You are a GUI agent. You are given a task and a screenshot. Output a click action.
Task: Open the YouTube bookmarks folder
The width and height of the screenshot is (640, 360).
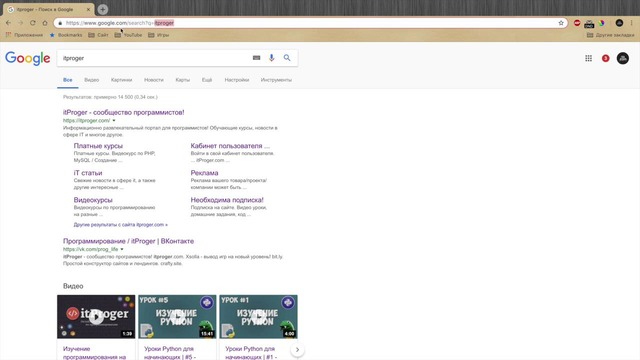(128, 35)
